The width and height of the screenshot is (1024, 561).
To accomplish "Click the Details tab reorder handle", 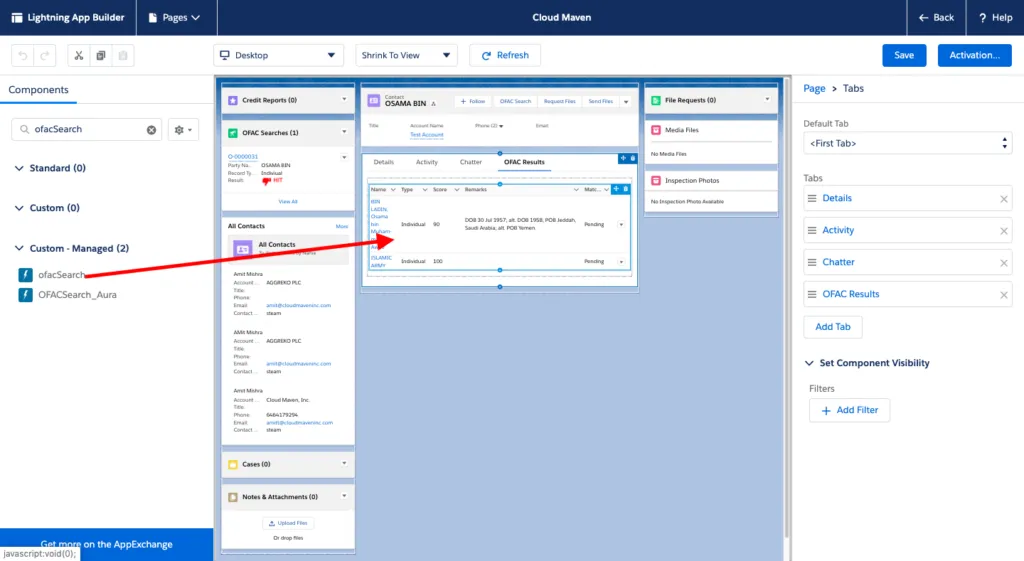I will (812, 199).
